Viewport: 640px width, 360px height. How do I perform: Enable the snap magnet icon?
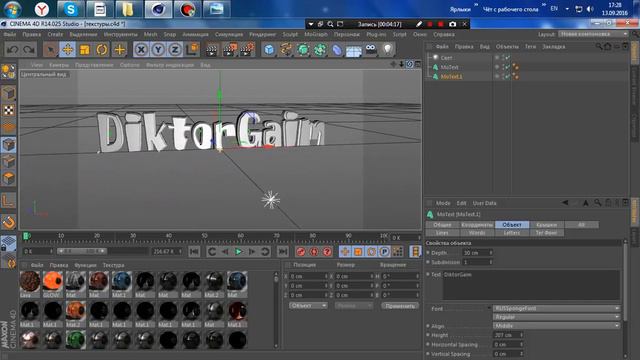[x=9, y=222]
